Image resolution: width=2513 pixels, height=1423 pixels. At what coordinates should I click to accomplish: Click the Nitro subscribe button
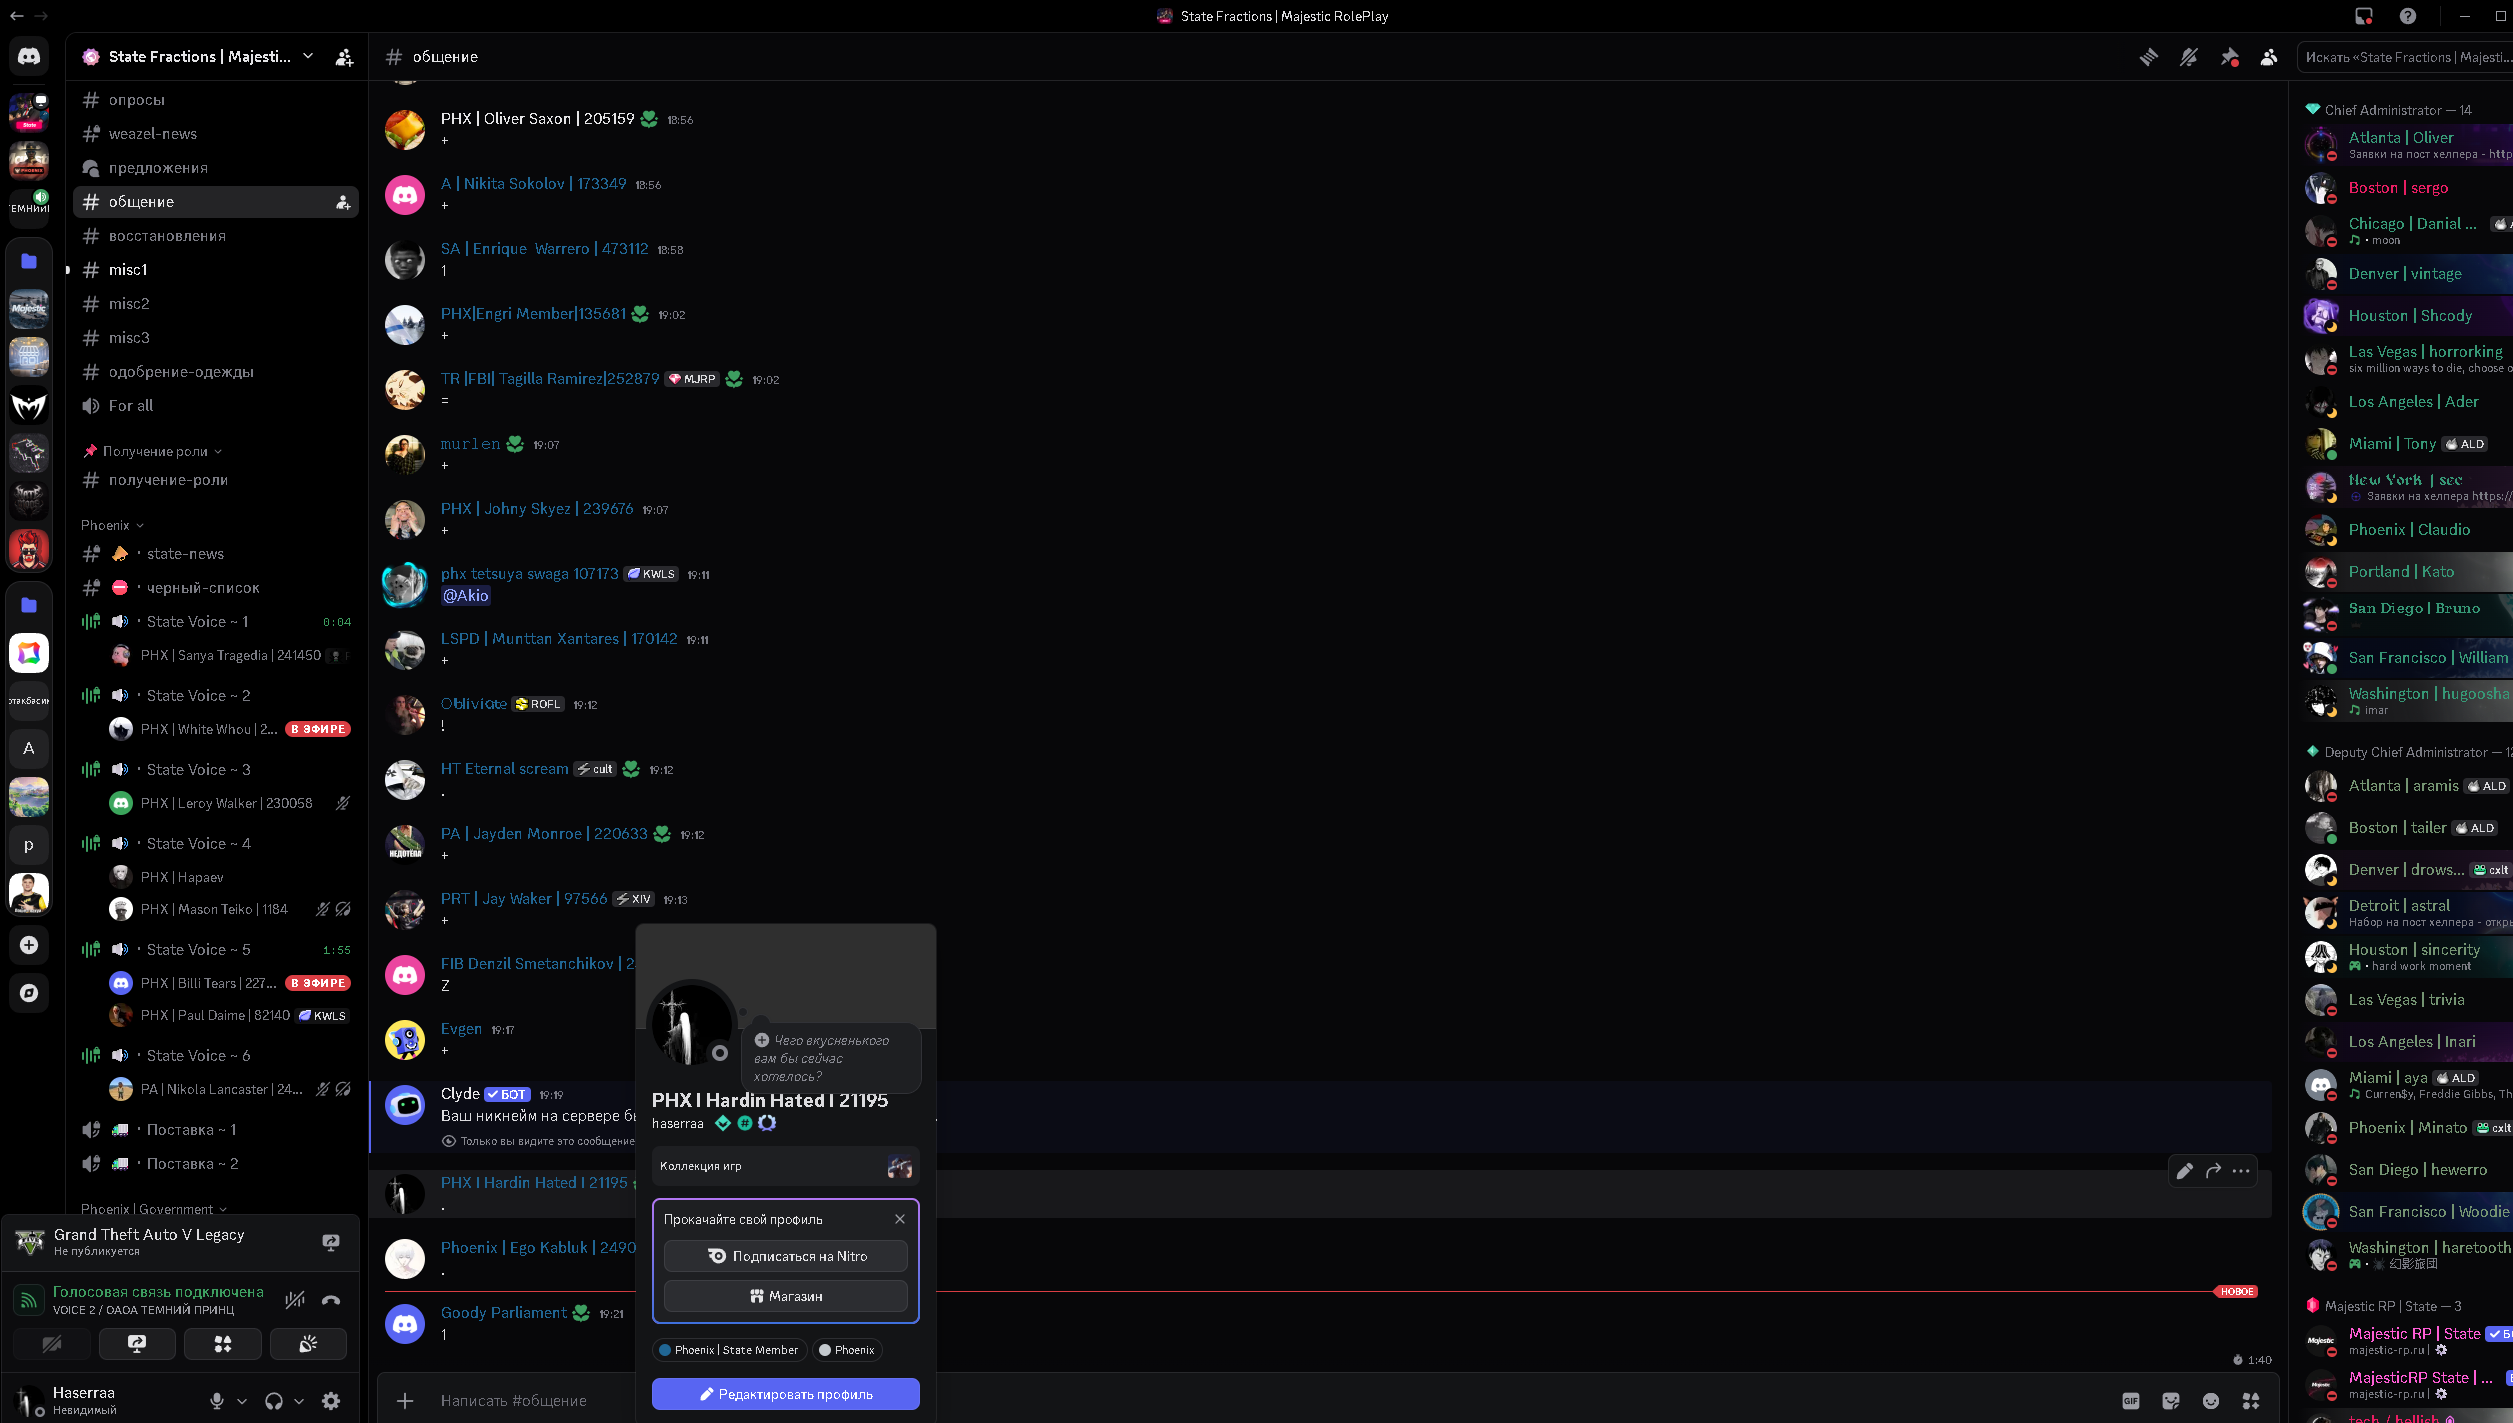pyautogui.click(x=785, y=1256)
